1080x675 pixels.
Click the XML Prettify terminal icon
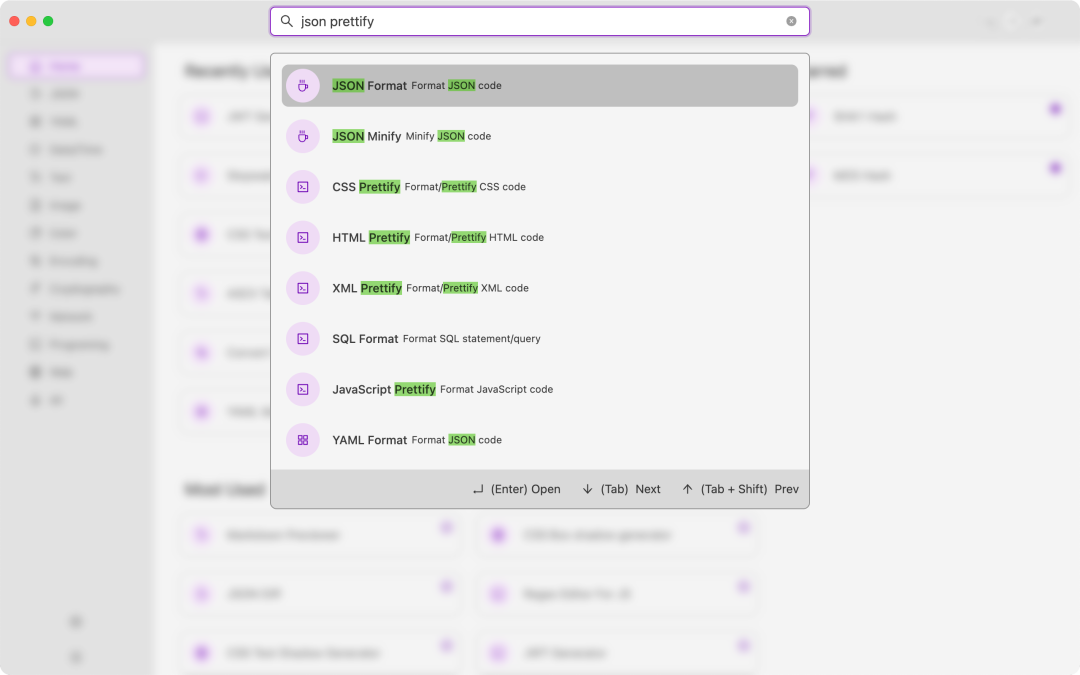point(302,288)
